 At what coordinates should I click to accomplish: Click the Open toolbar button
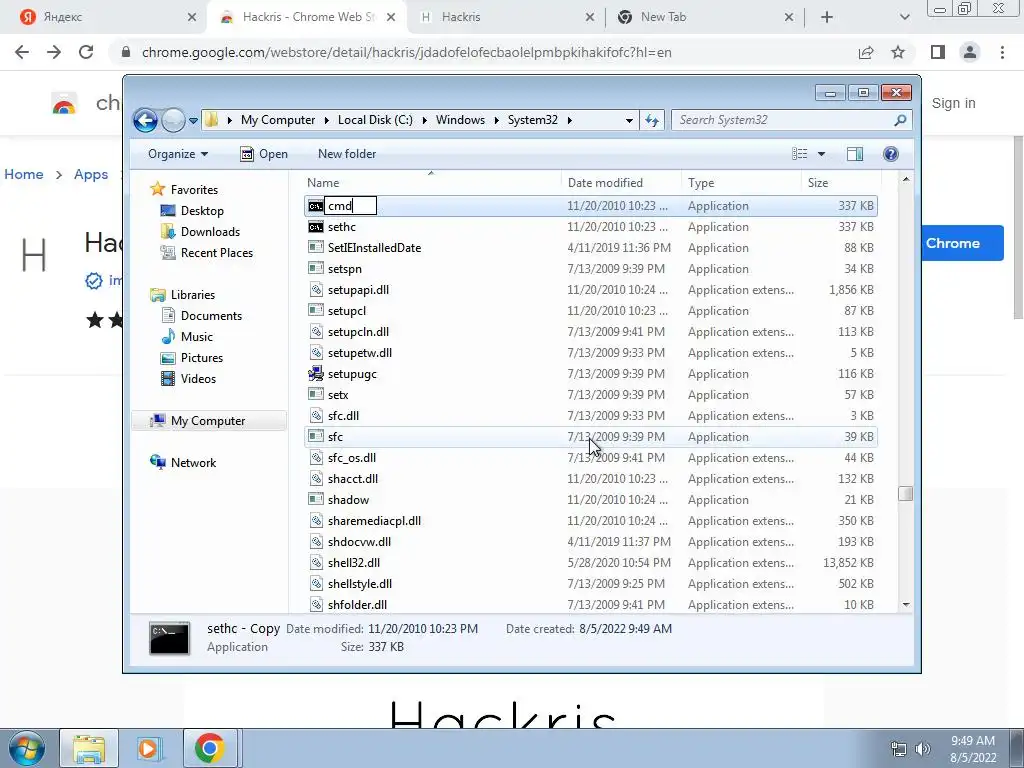[264, 154]
